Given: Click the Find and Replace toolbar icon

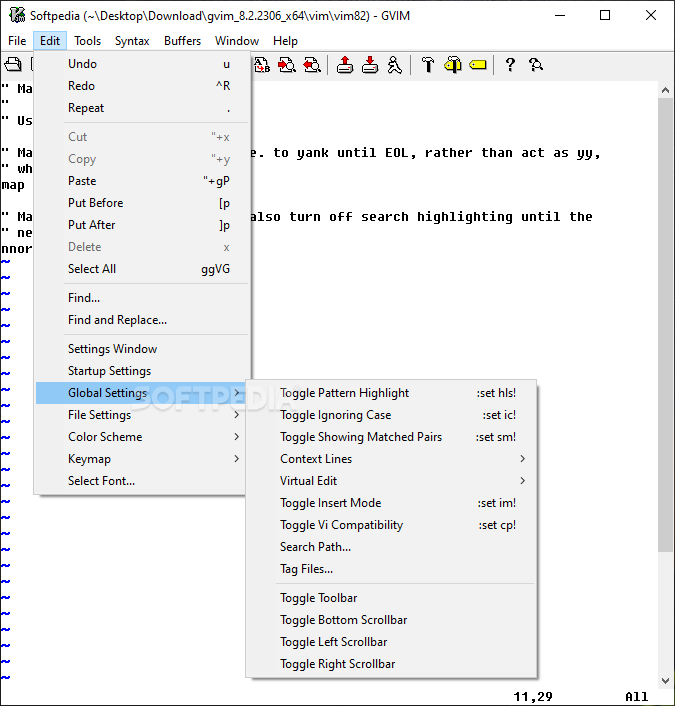Looking at the screenshot, I should click(x=262, y=65).
